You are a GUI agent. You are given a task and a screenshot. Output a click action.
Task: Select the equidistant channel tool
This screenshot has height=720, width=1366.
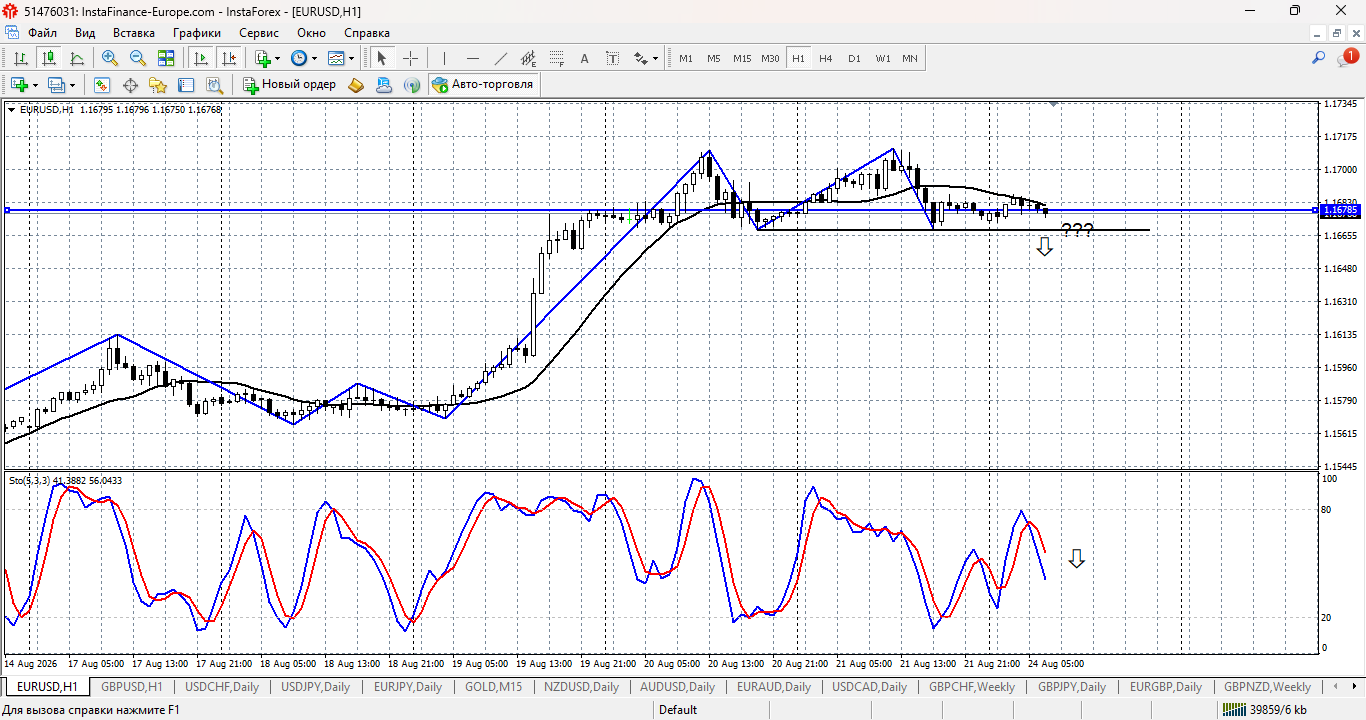529,59
